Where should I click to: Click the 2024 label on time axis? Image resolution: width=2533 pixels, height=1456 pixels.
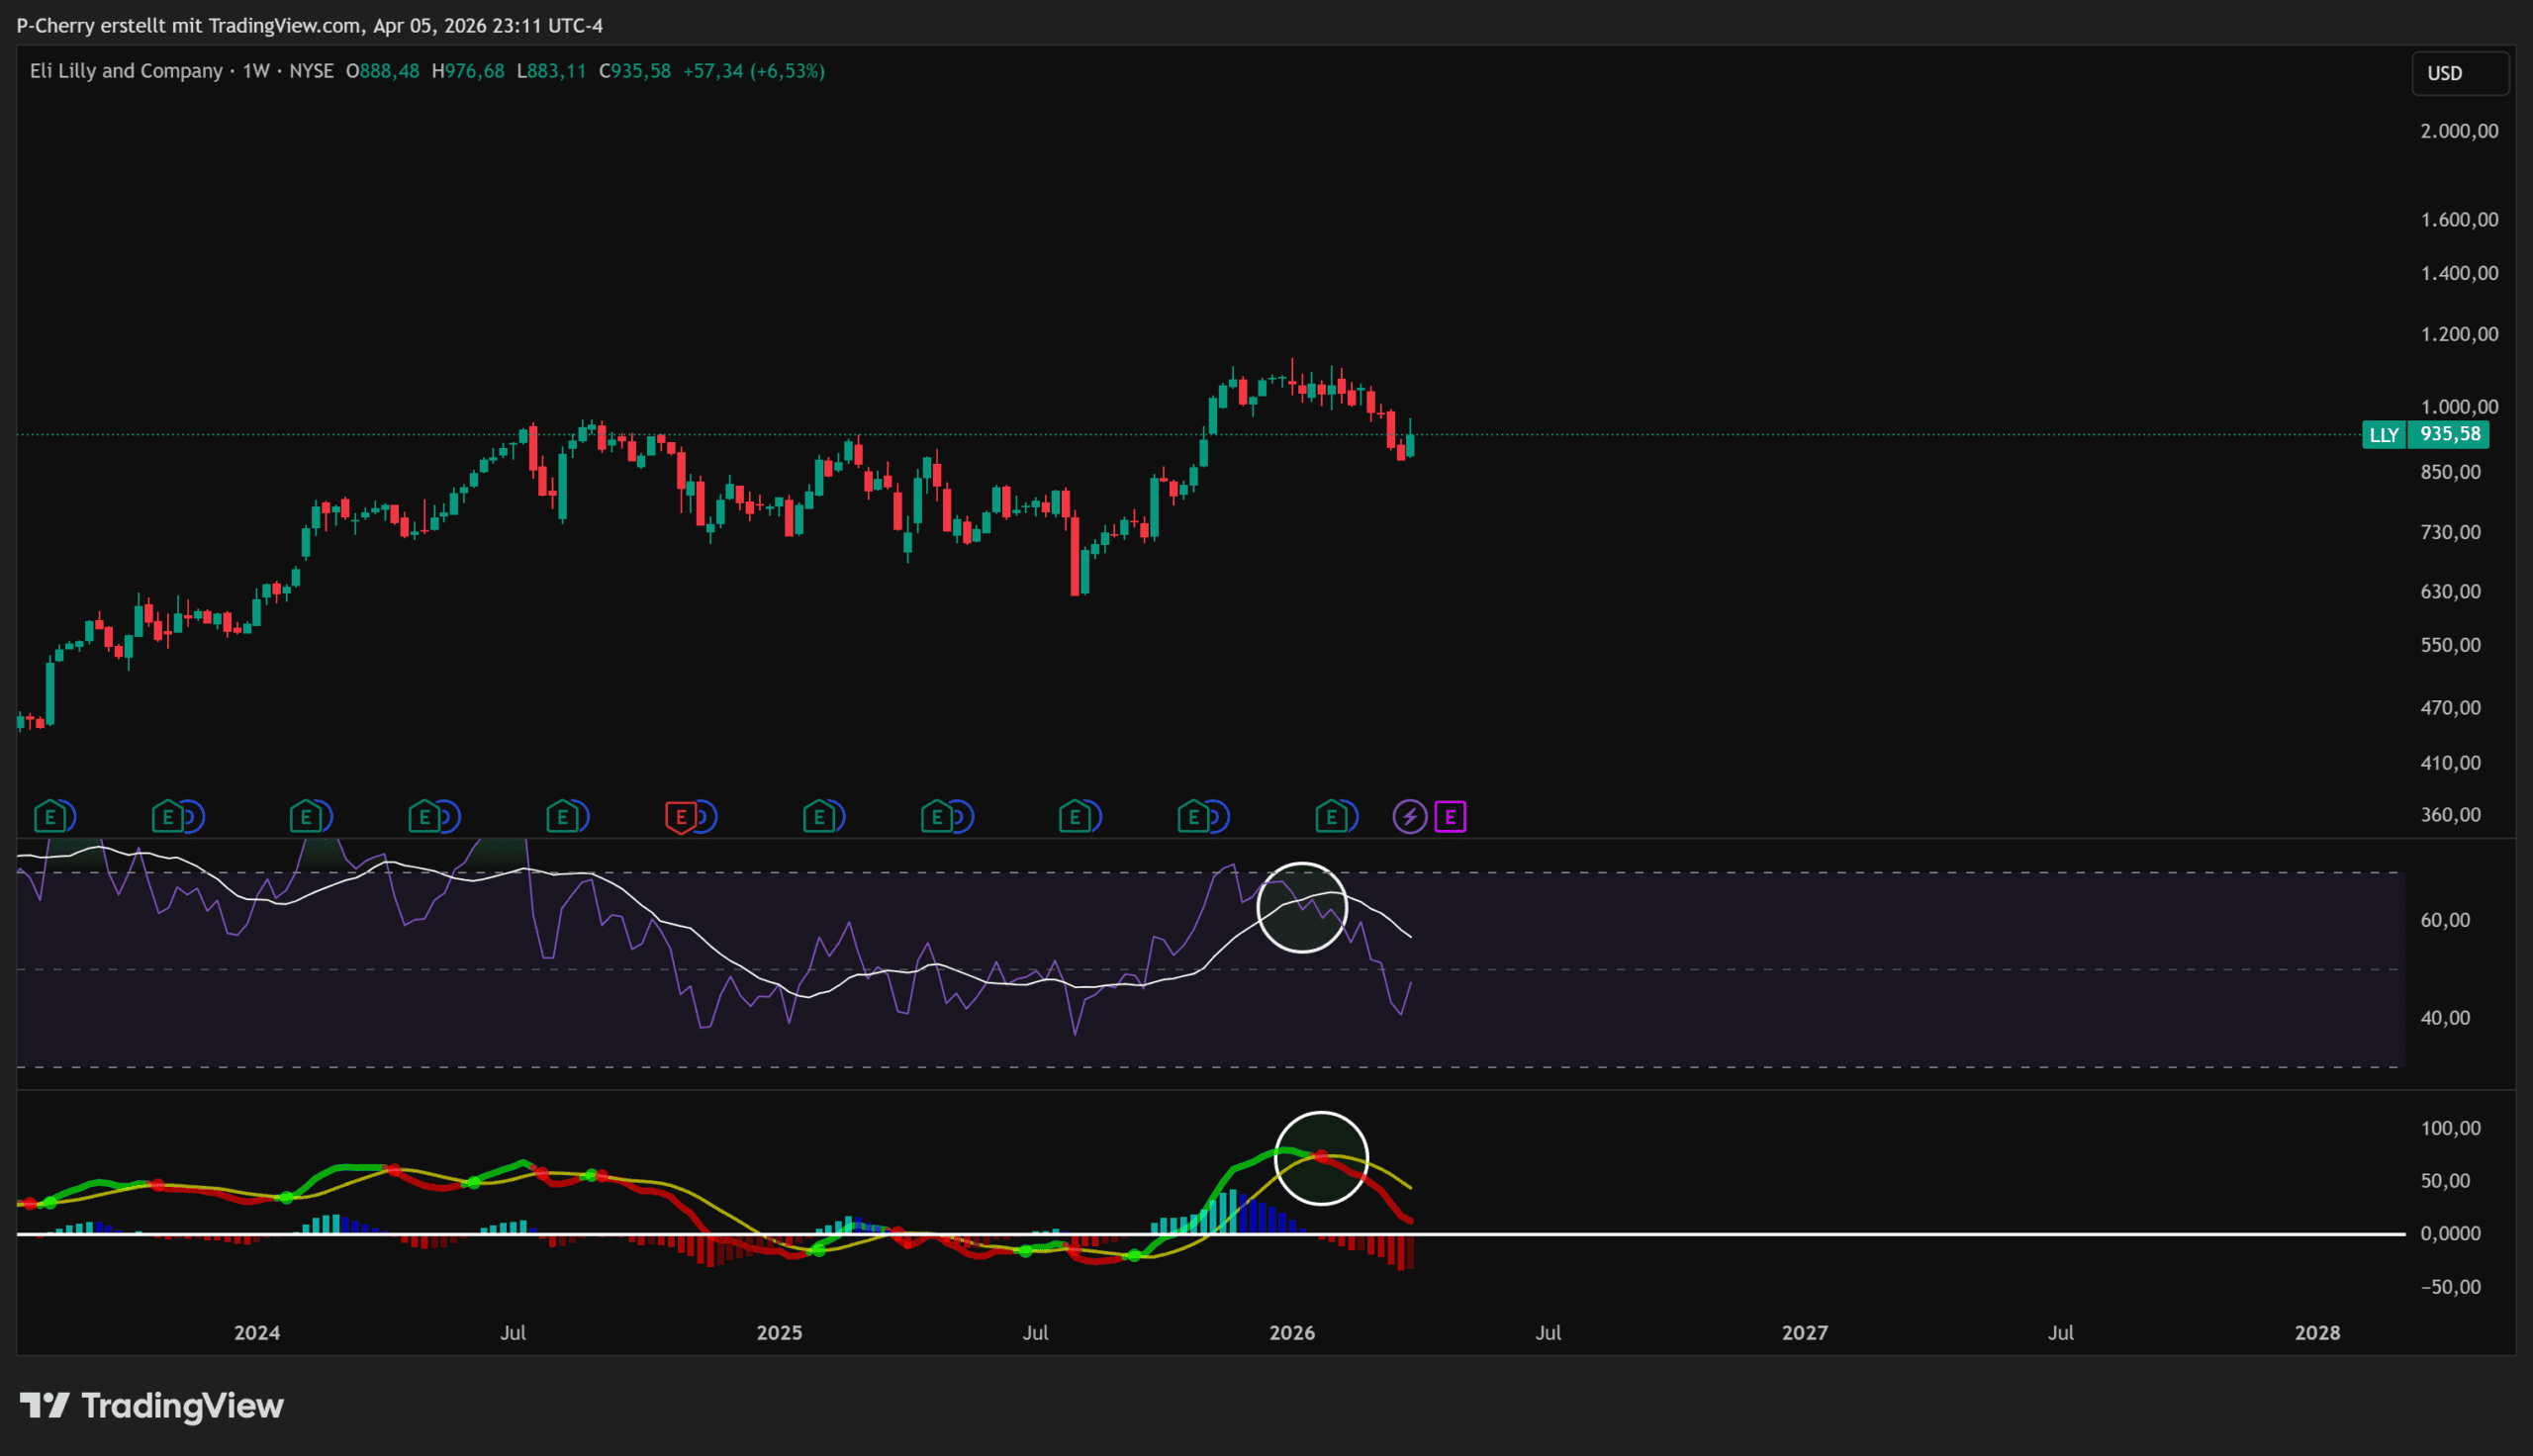(x=256, y=1333)
